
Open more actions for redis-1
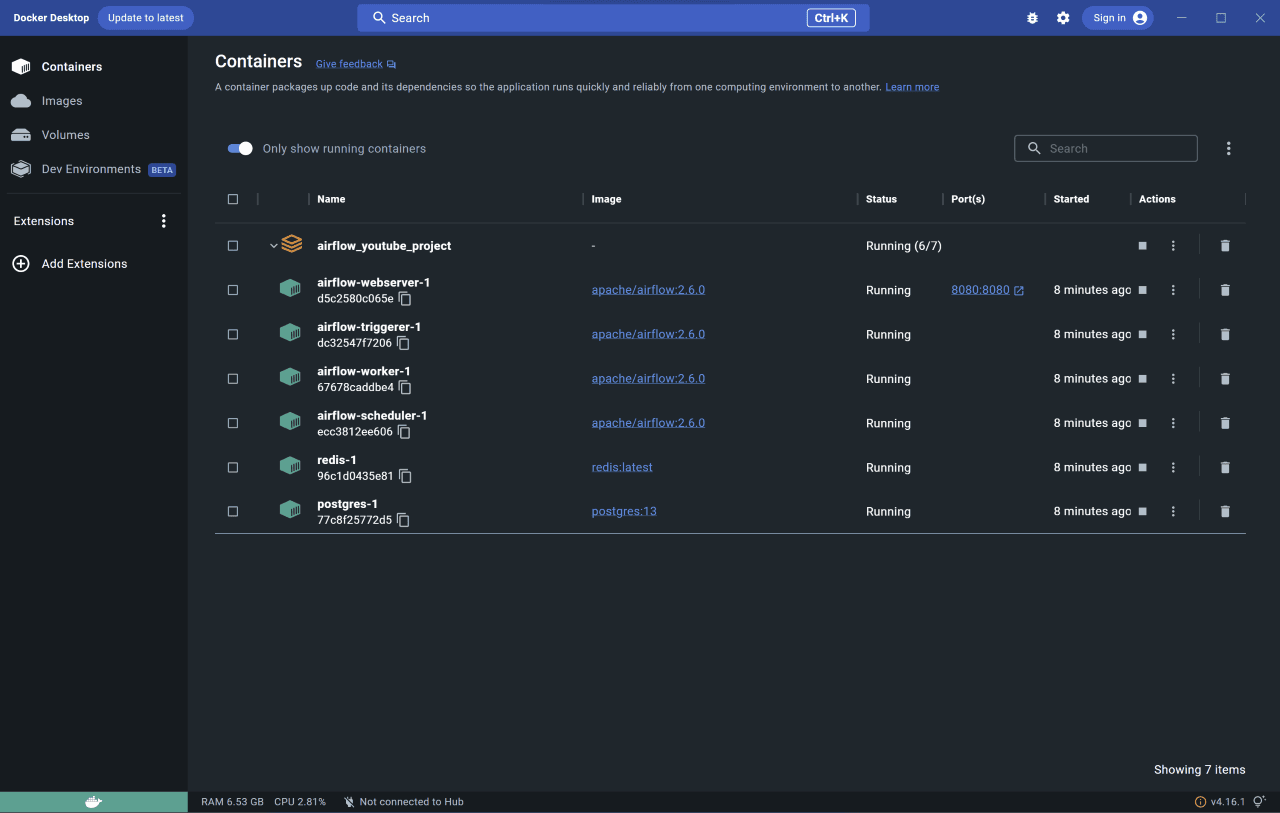1173,467
